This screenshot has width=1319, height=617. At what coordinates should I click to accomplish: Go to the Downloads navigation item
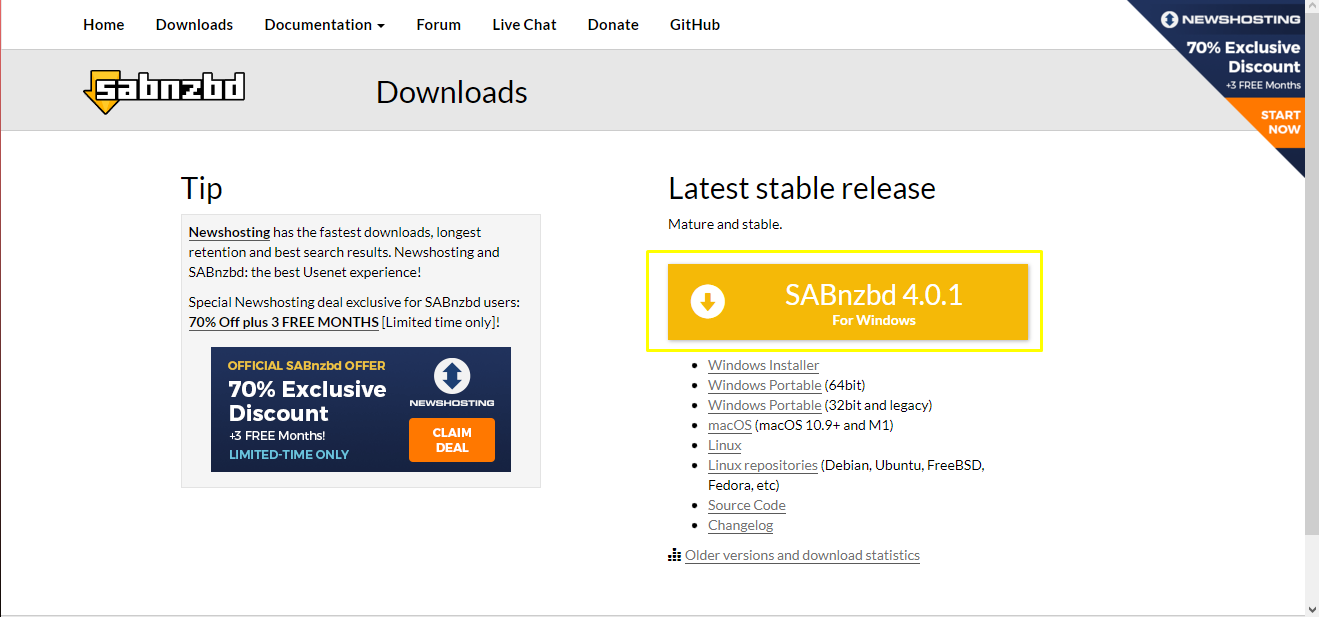click(194, 24)
